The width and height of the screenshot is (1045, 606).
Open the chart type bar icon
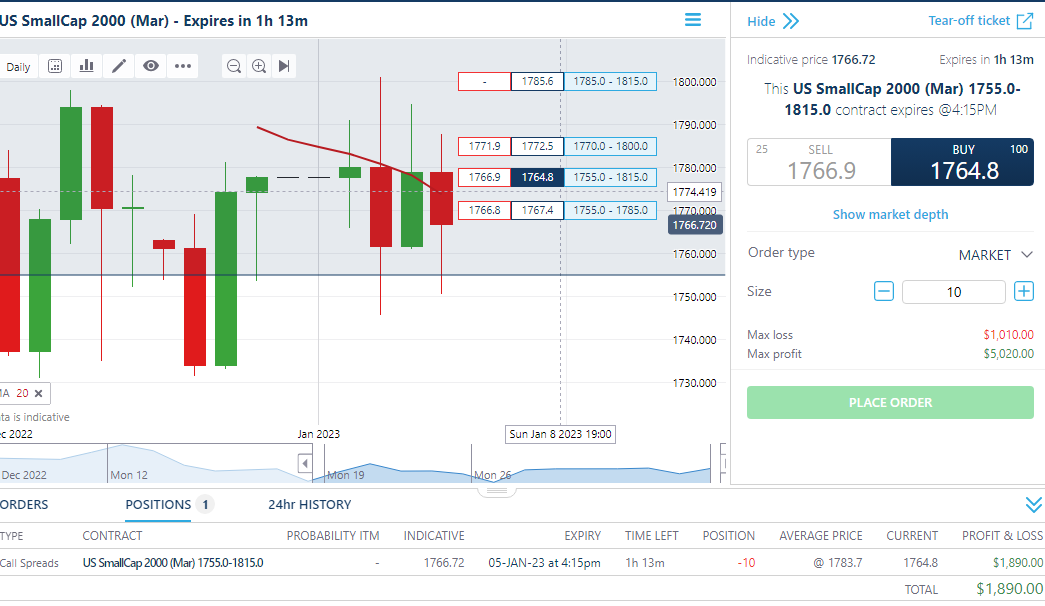[87, 66]
